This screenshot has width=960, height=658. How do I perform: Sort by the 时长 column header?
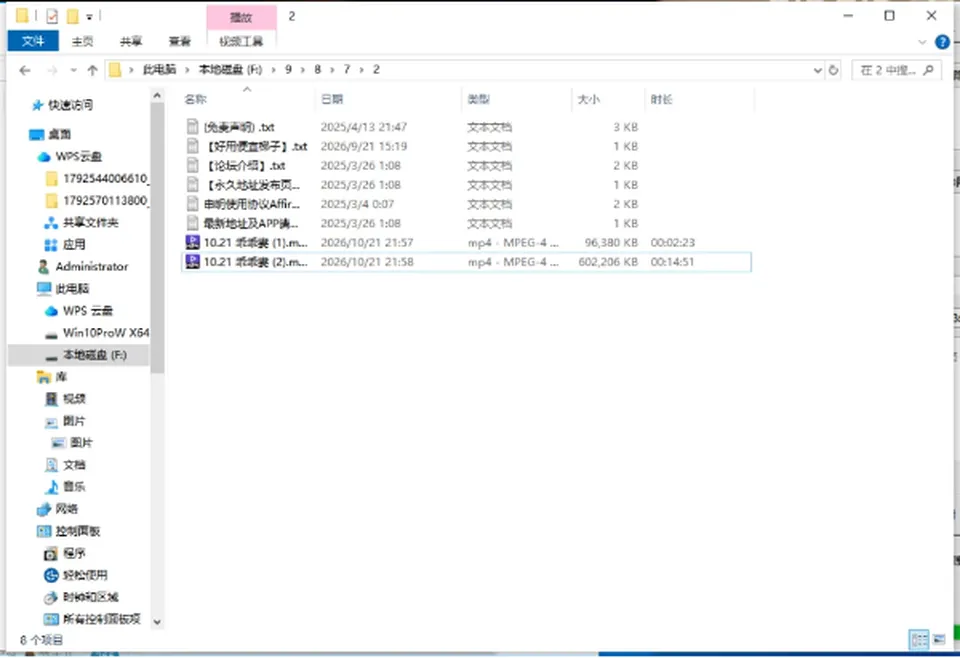coord(700,99)
